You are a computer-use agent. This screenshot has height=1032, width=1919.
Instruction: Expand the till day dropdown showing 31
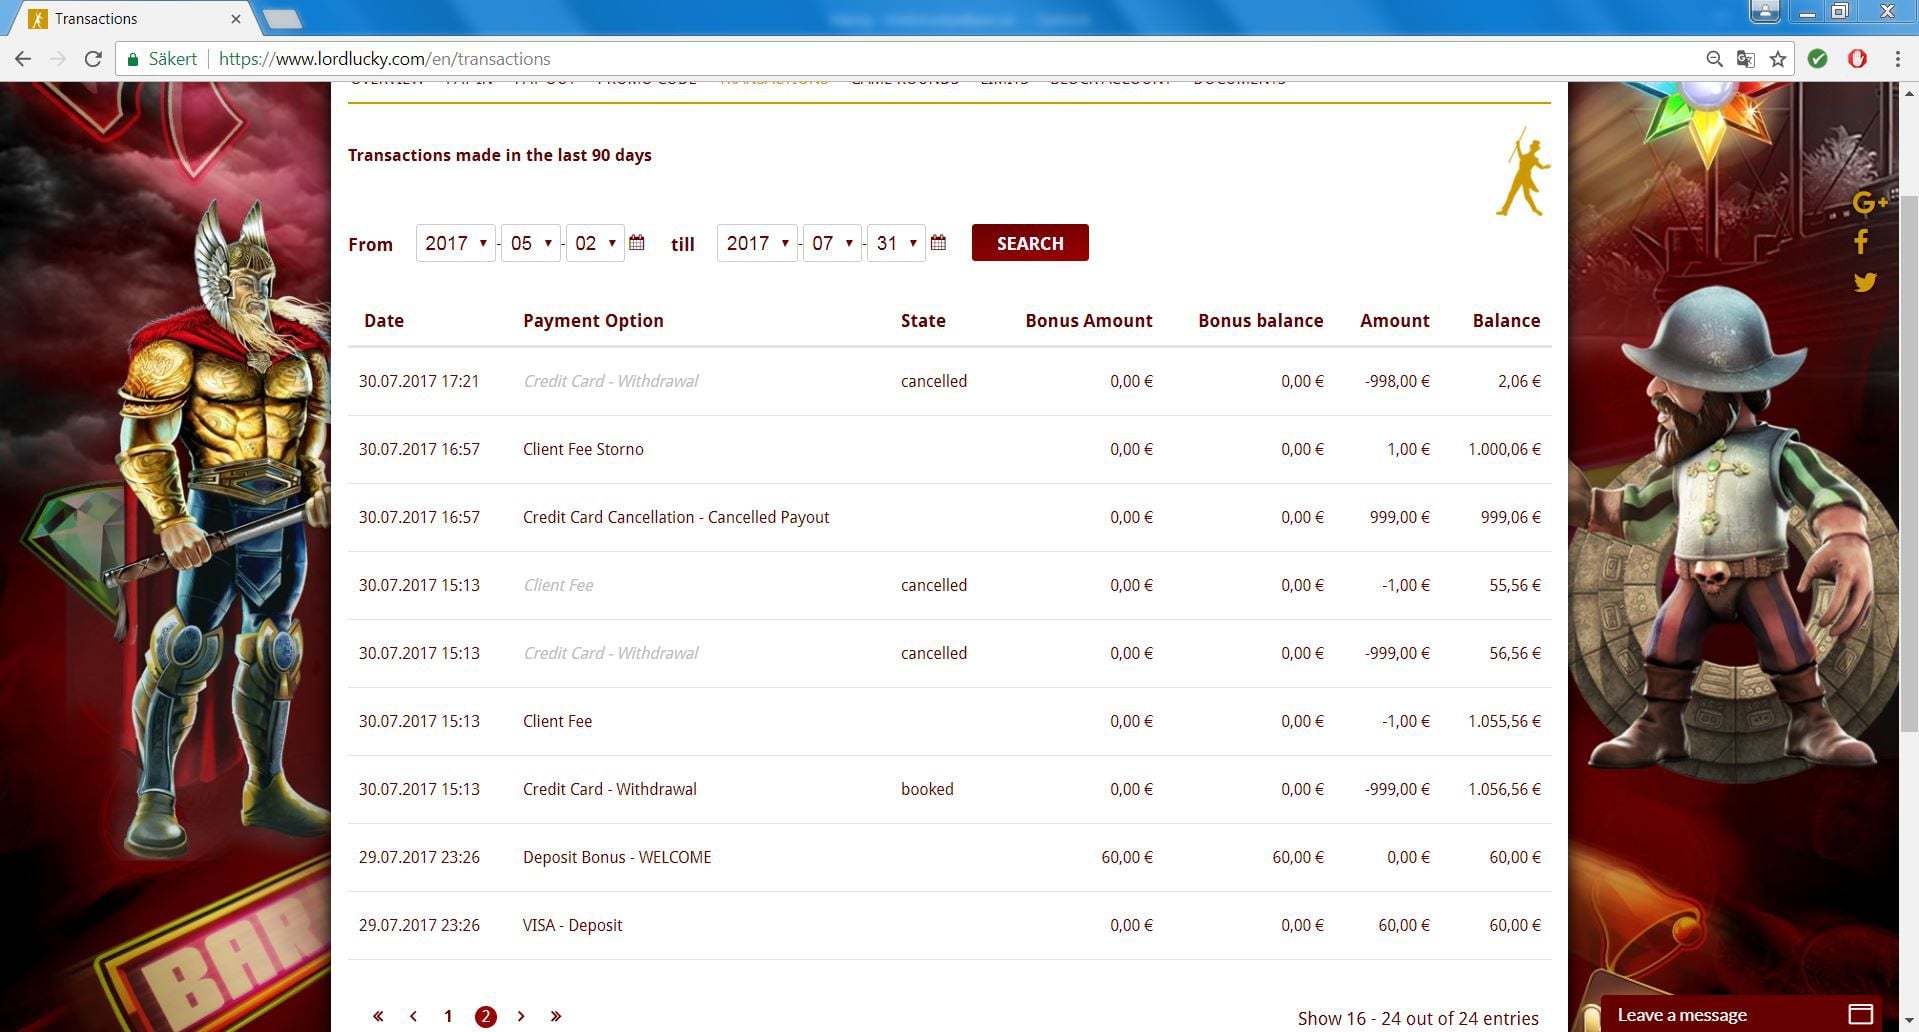pyautogui.click(x=896, y=243)
